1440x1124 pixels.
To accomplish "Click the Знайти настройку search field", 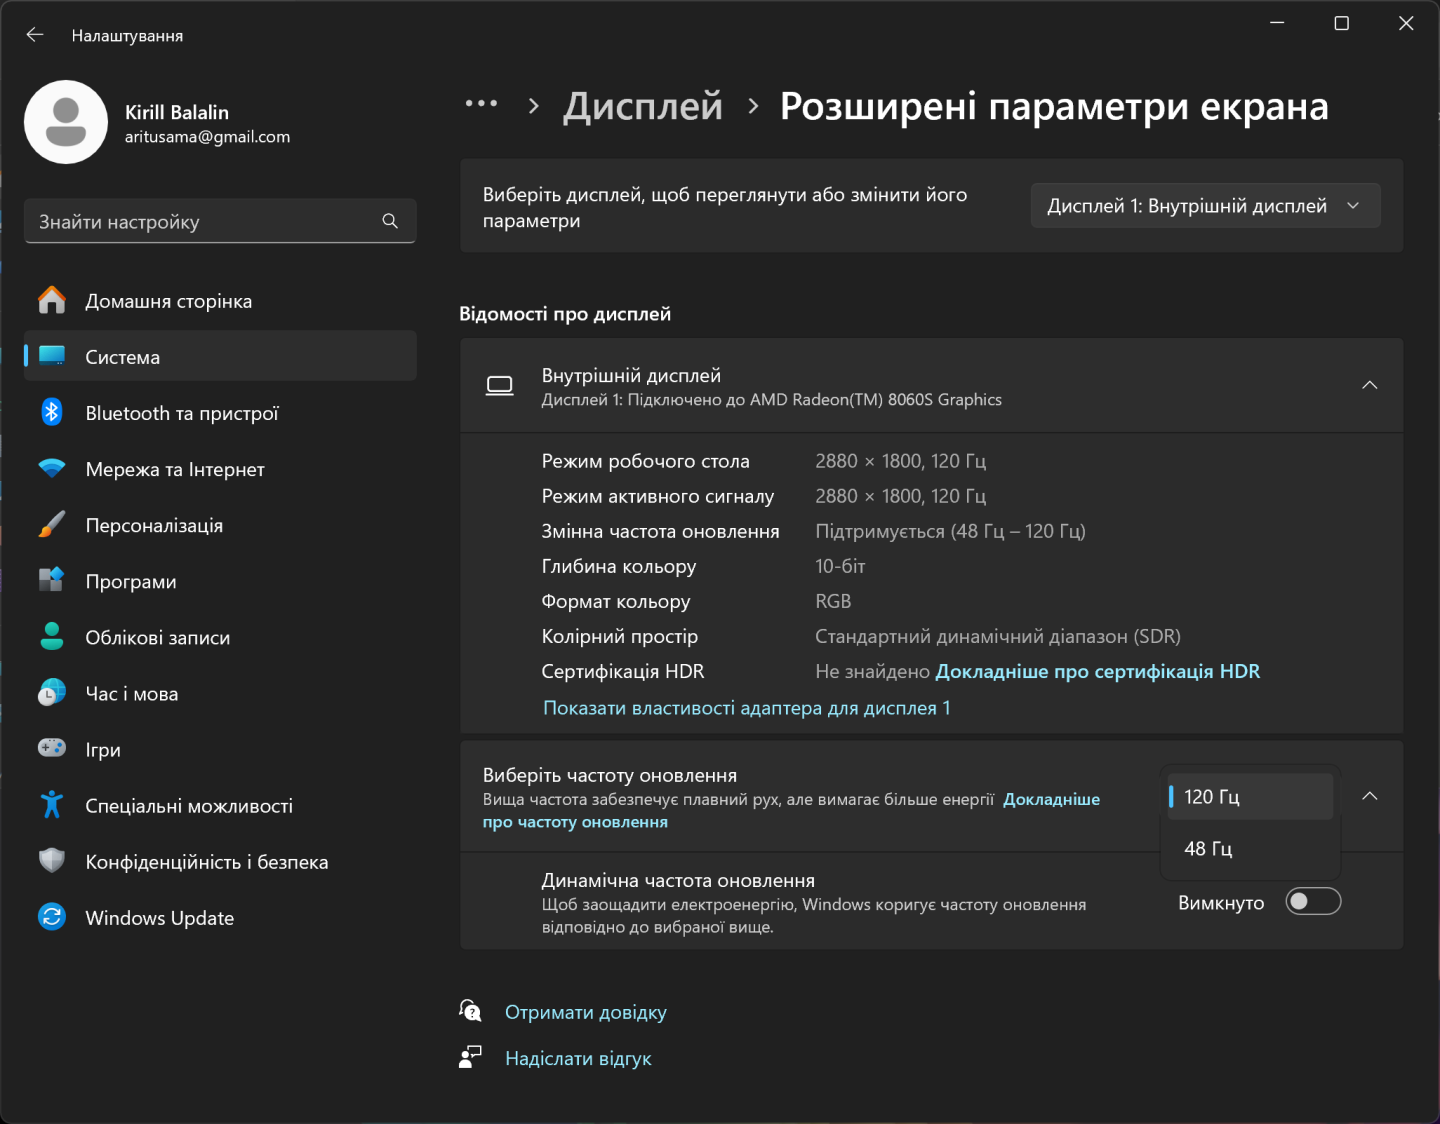I will 205,221.
